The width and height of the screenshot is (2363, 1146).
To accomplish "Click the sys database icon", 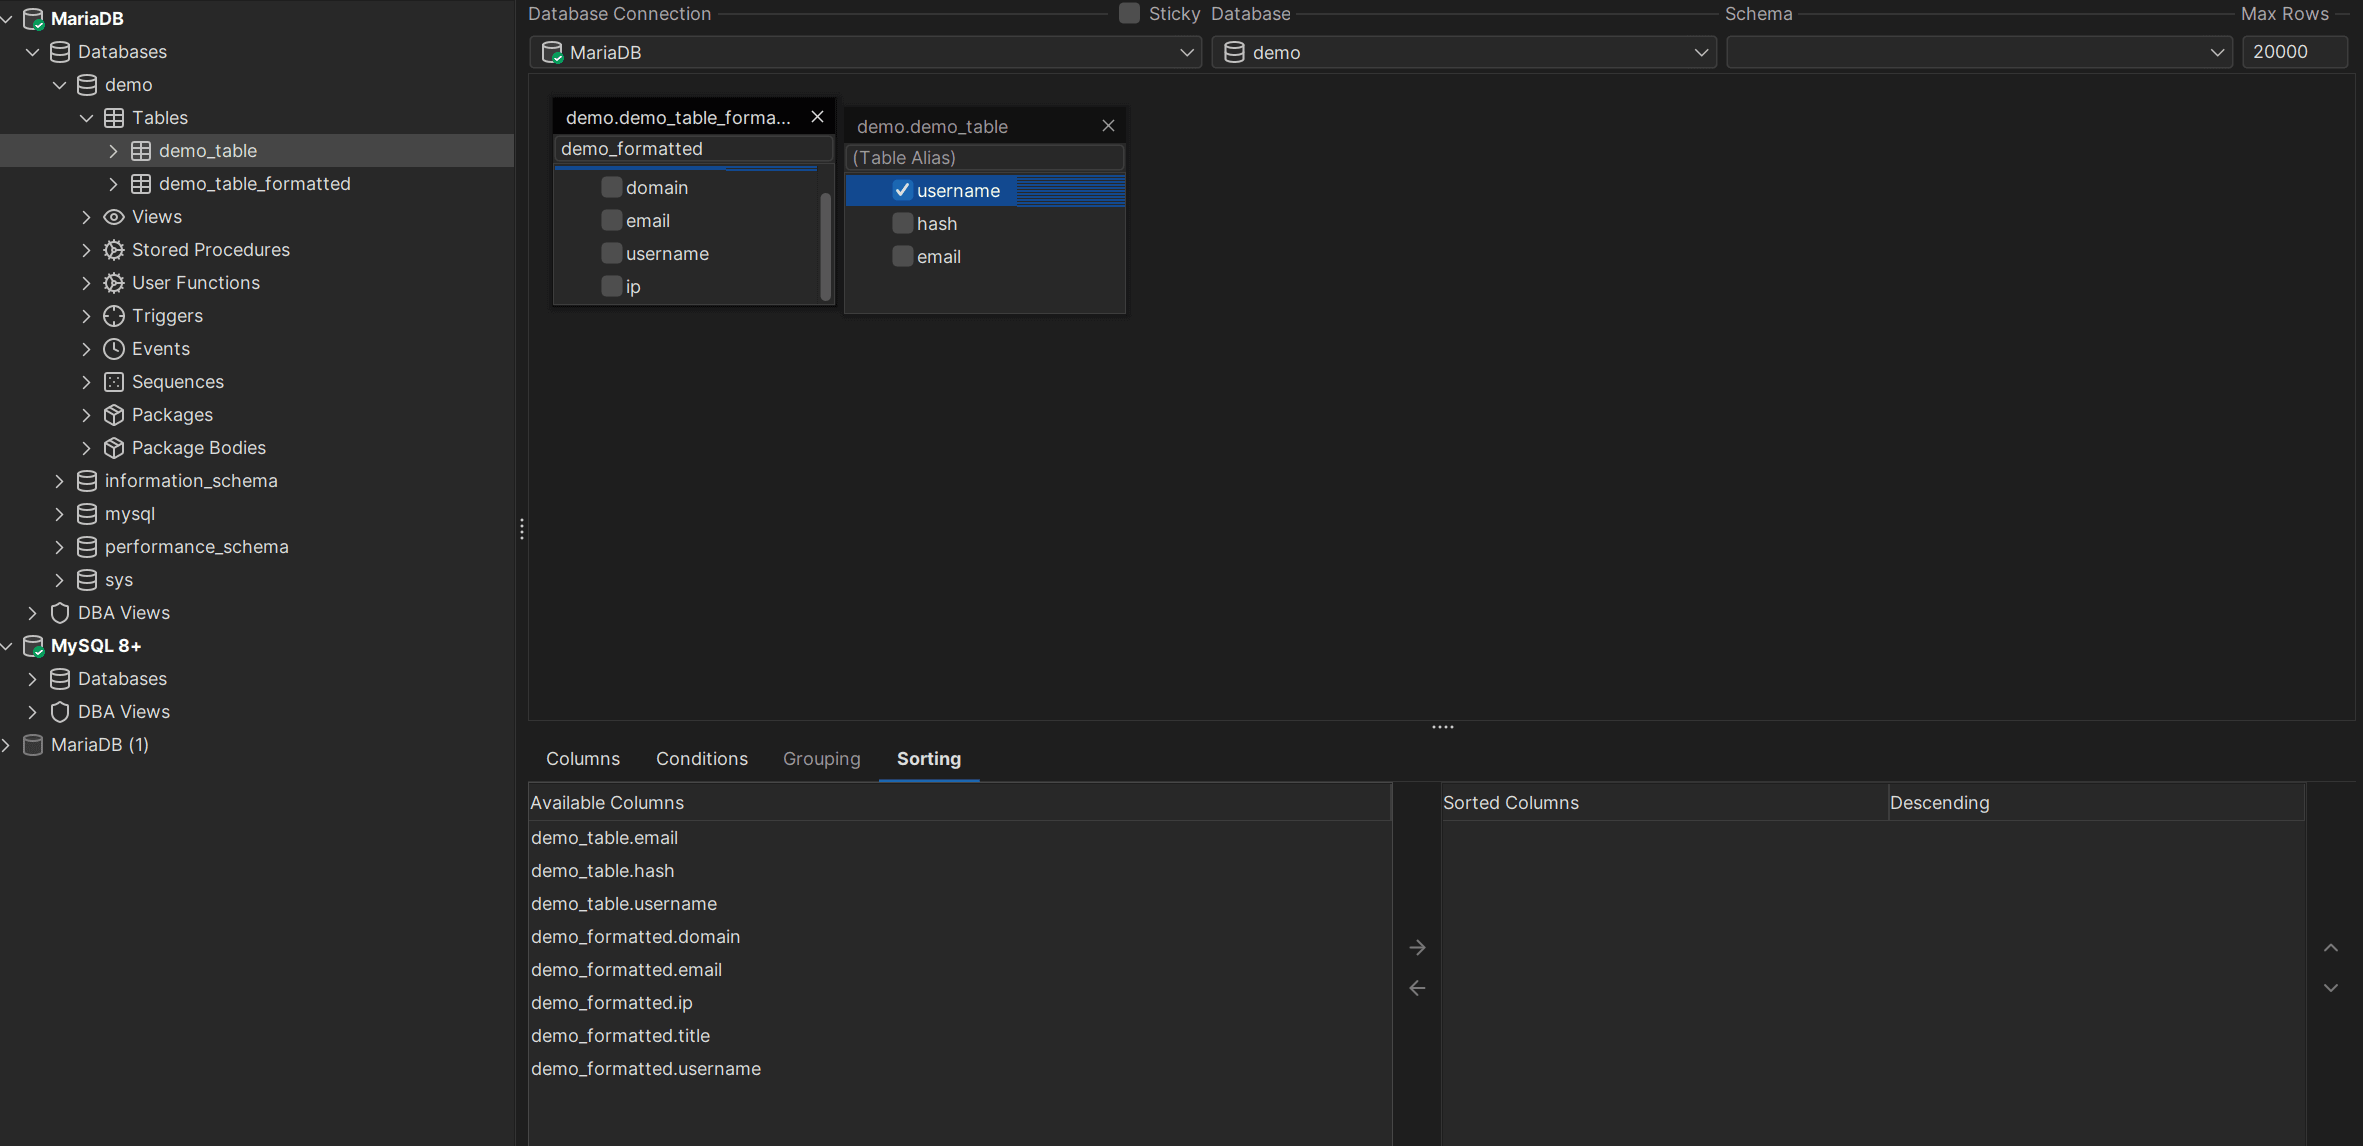I will [87, 580].
